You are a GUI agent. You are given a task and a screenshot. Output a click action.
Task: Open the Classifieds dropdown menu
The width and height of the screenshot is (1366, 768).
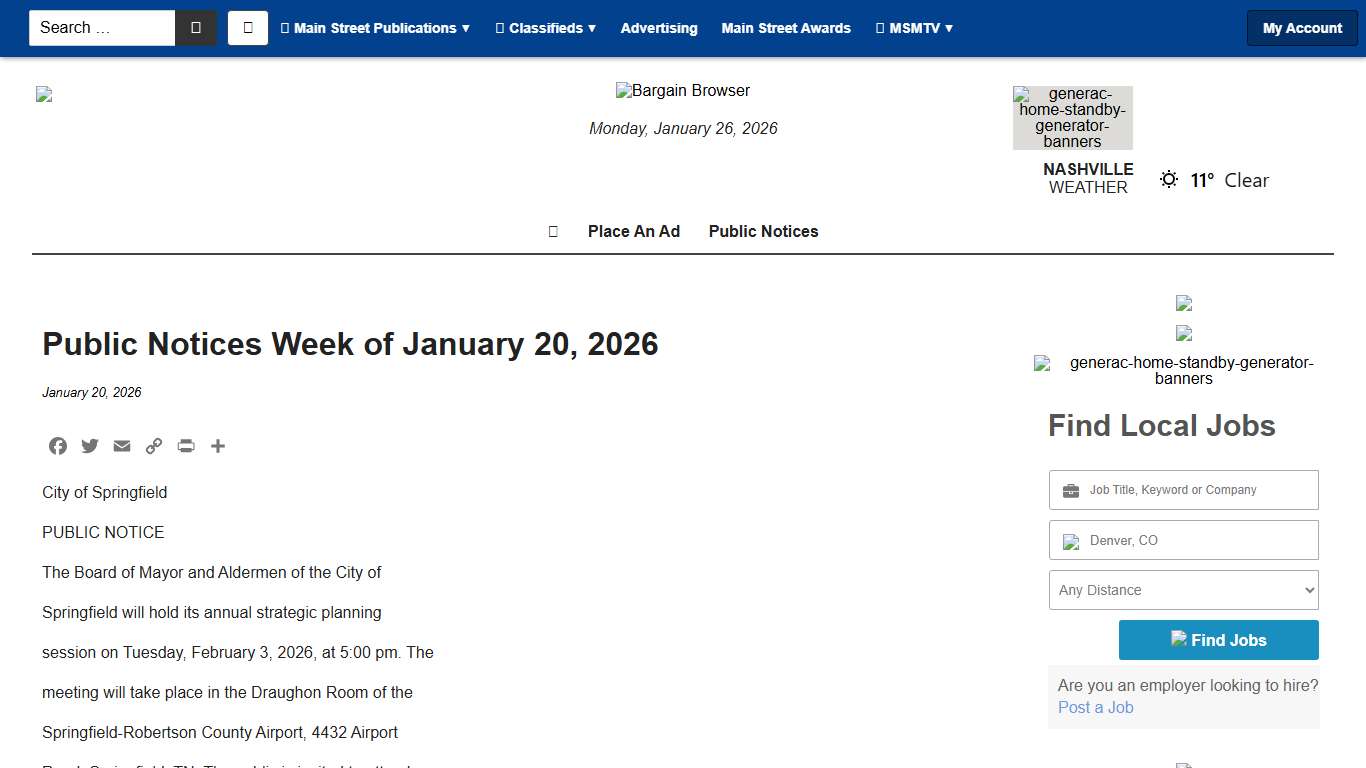tap(546, 28)
